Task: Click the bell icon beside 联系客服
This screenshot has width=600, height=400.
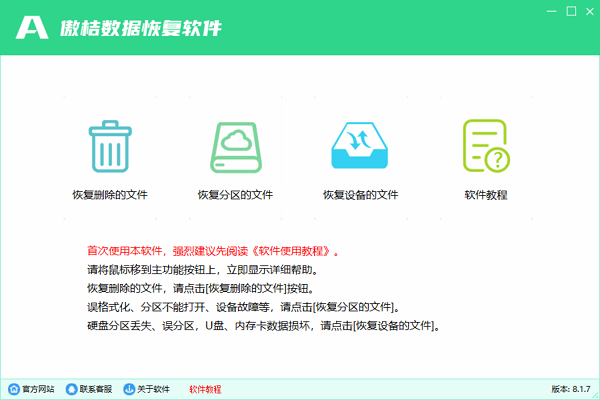Action: coord(72,388)
